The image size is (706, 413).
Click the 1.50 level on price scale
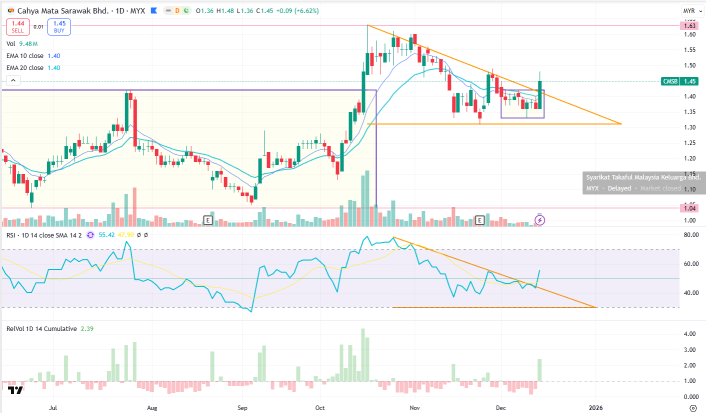[690, 65]
